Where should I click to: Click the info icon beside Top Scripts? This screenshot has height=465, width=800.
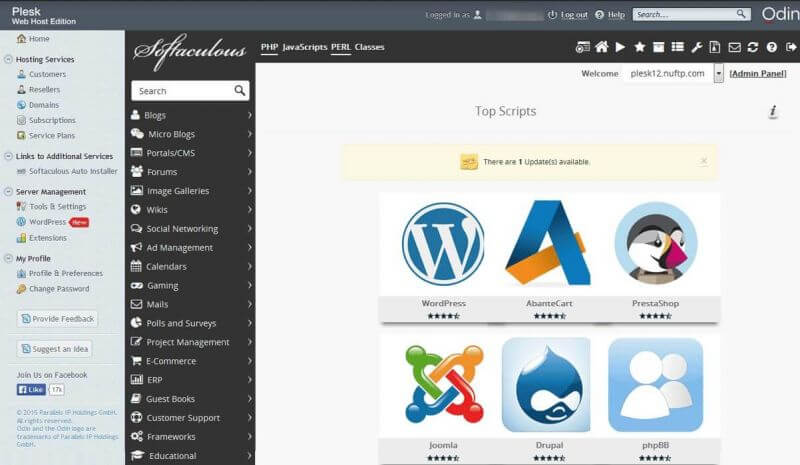tap(772, 112)
